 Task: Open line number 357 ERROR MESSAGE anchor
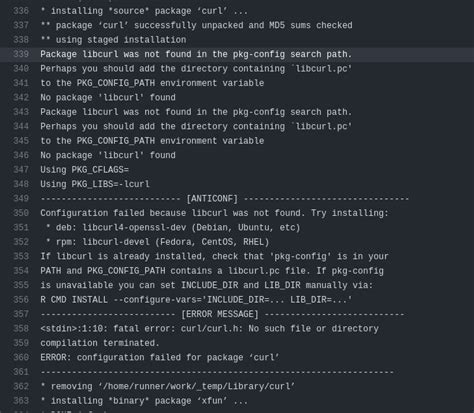[x=21, y=314]
